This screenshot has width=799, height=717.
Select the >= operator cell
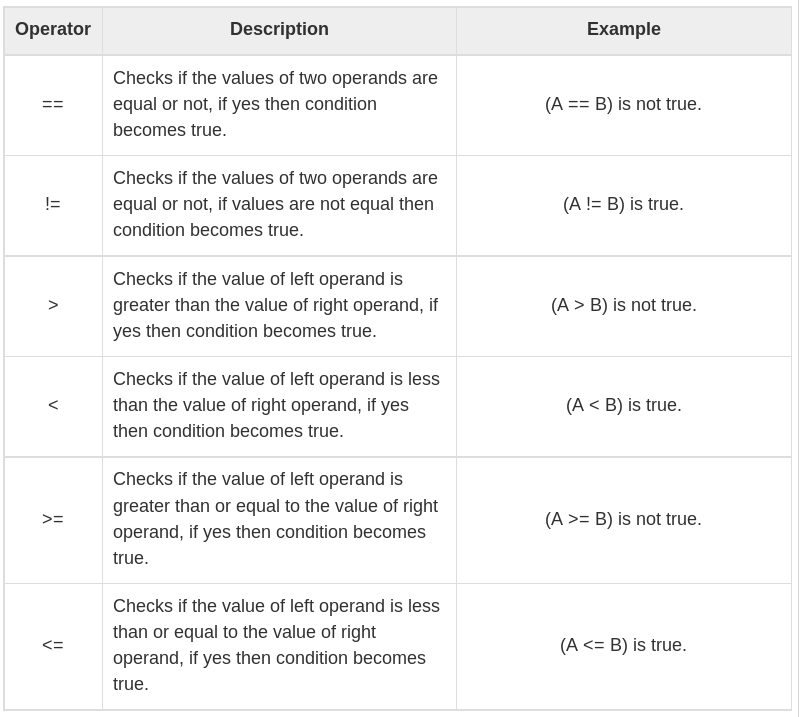53,520
